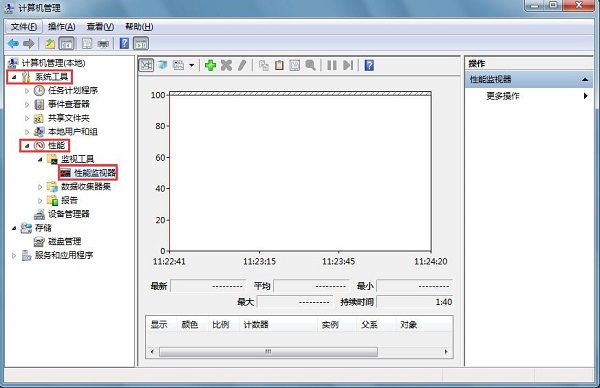Viewport: 600px width, 388px height.
Task: Open graph type dropdown arrow
Action: tap(191, 65)
